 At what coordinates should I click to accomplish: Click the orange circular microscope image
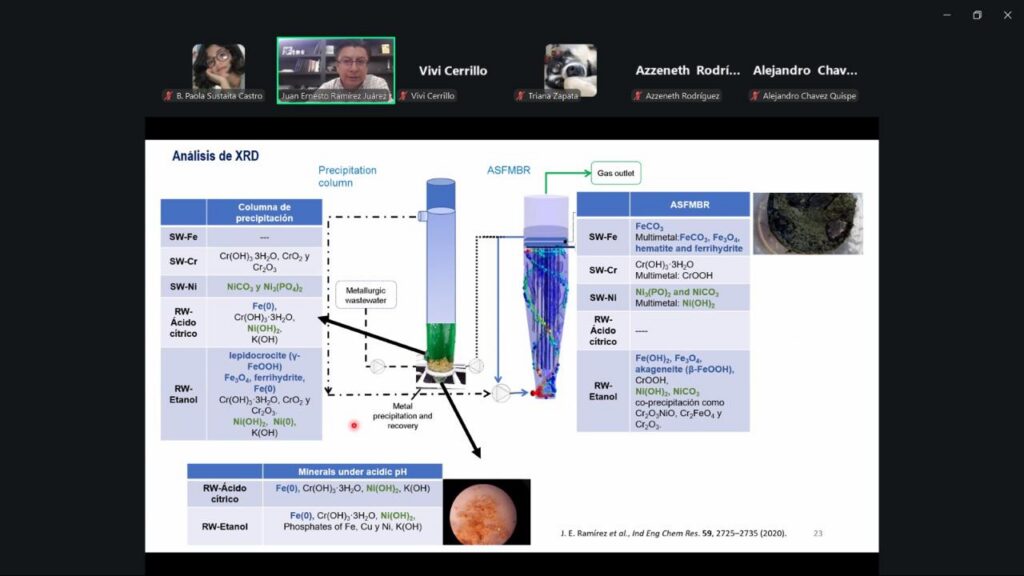coord(486,512)
